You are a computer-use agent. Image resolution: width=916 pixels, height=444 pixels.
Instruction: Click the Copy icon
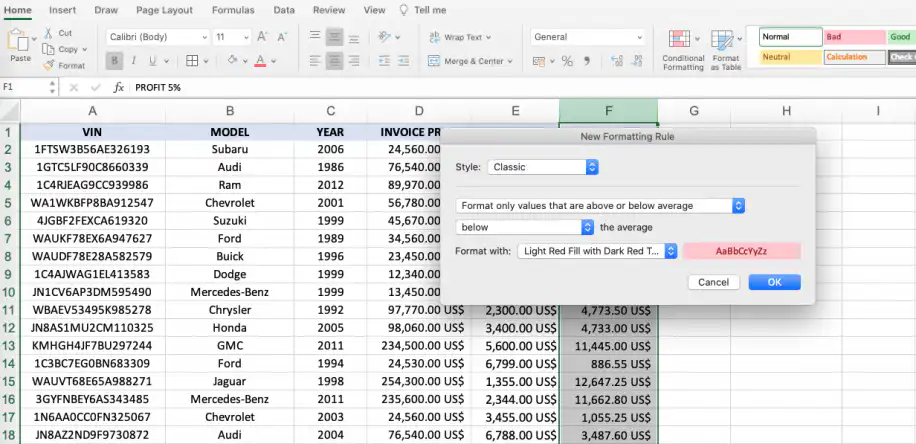click(48, 50)
